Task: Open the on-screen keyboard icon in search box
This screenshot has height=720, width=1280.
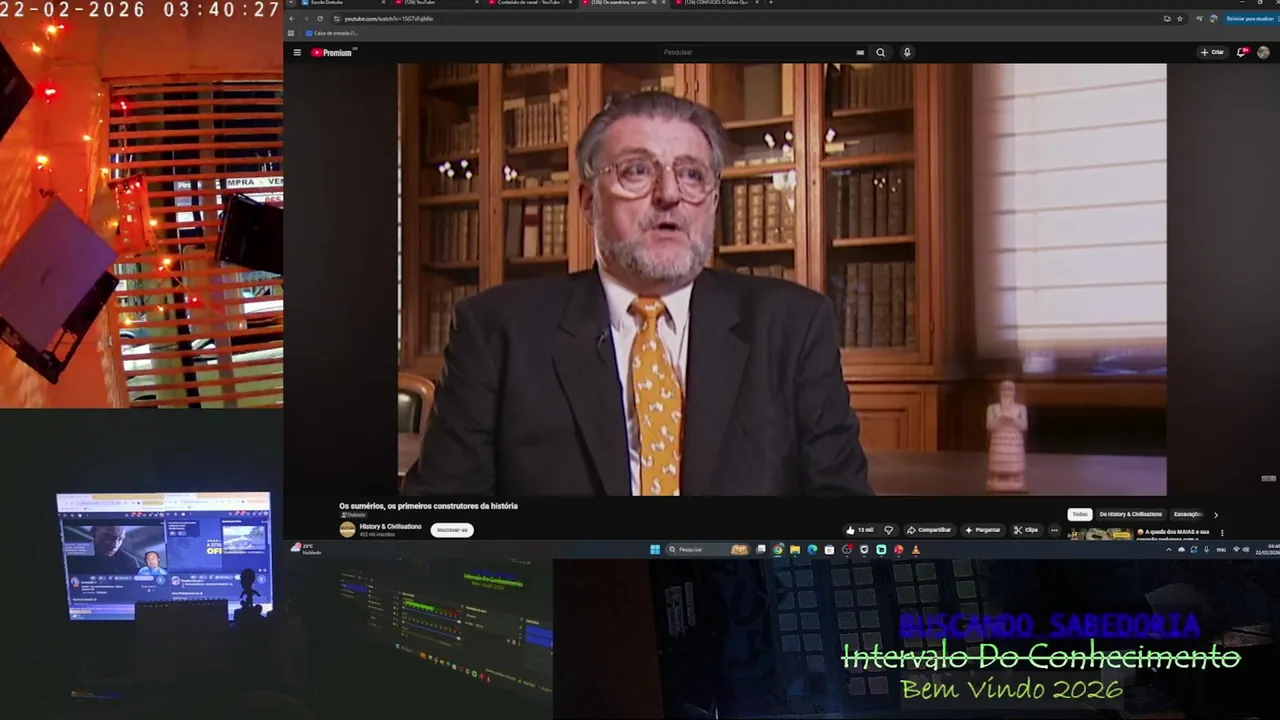Action: coord(860,52)
